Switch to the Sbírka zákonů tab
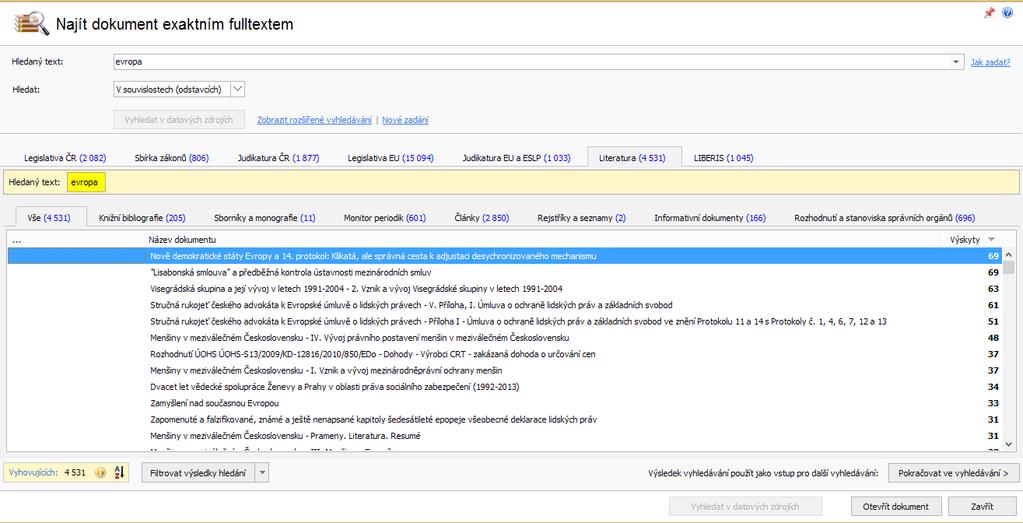The image size is (1023, 523). [172, 158]
